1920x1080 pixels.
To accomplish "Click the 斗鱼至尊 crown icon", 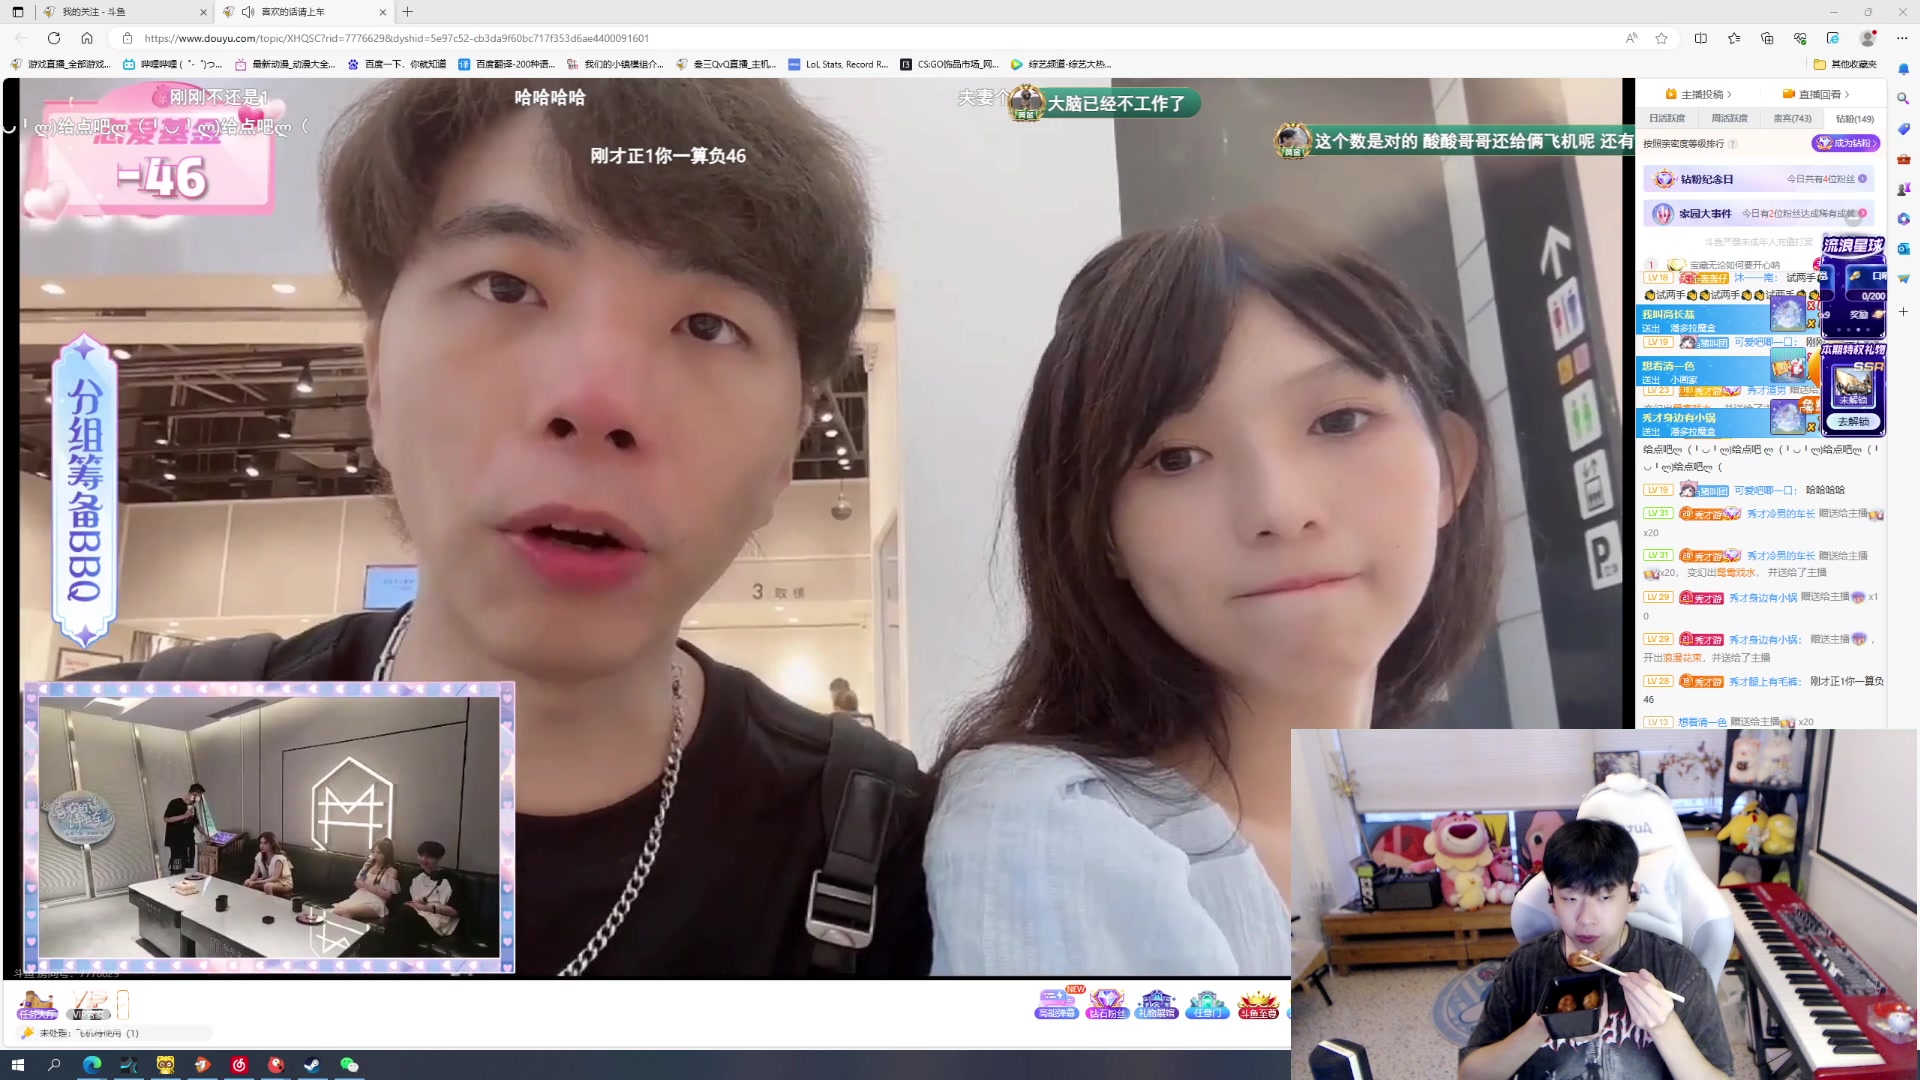I will point(1258,1004).
